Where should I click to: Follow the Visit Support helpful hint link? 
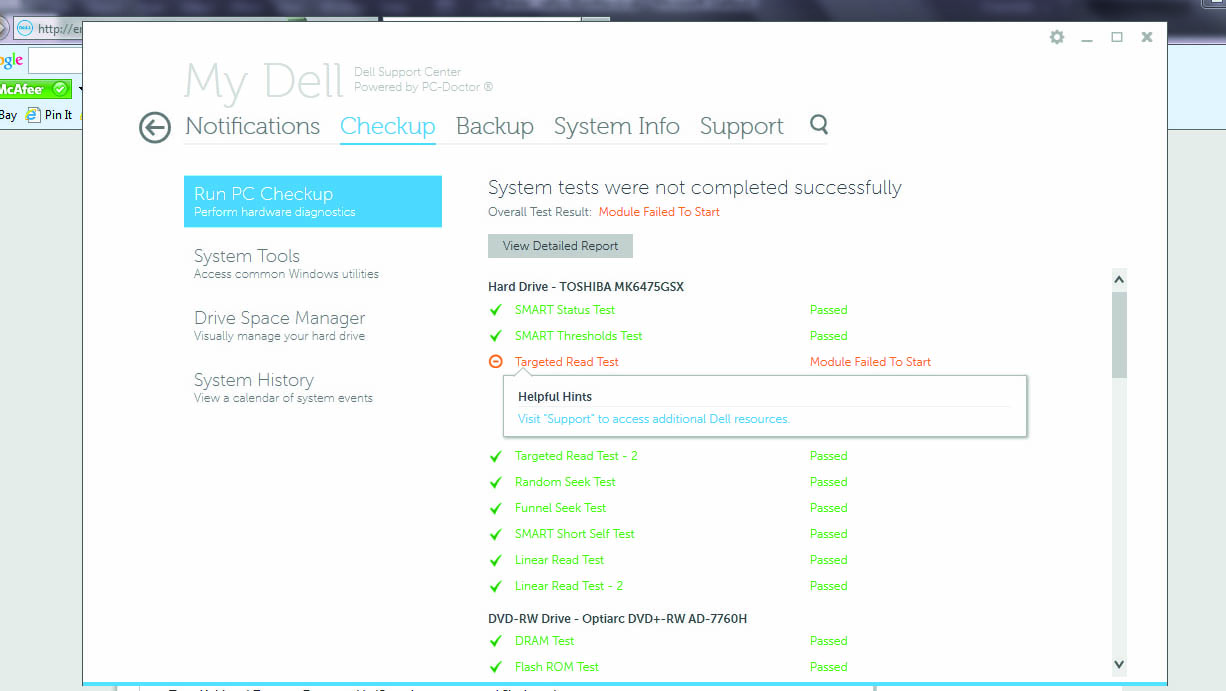[653, 419]
